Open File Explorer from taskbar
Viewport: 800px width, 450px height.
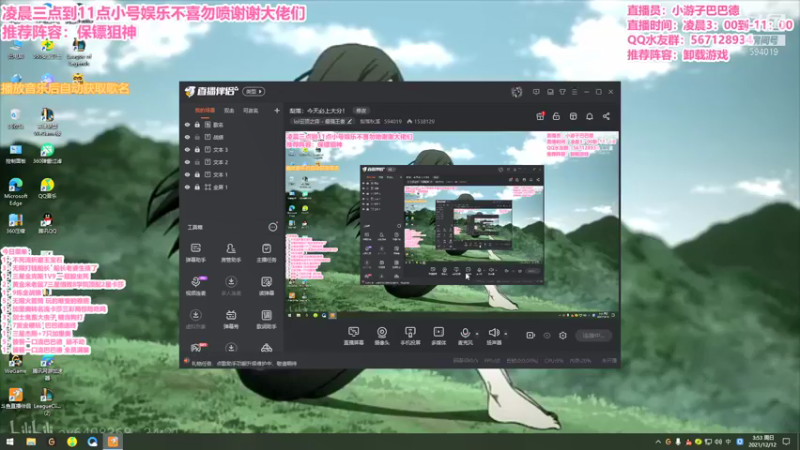[x=31, y=442]
